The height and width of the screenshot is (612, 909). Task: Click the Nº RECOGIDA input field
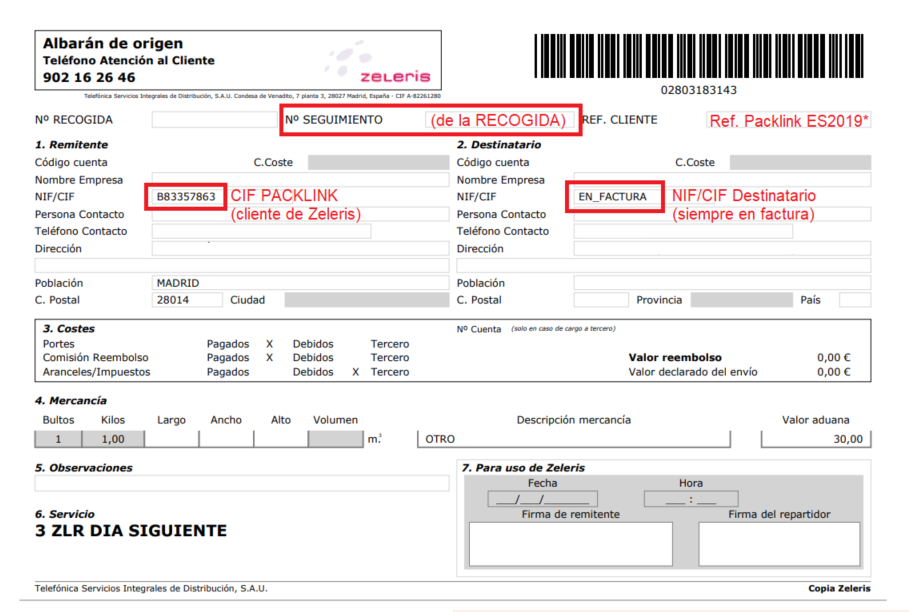214,119
